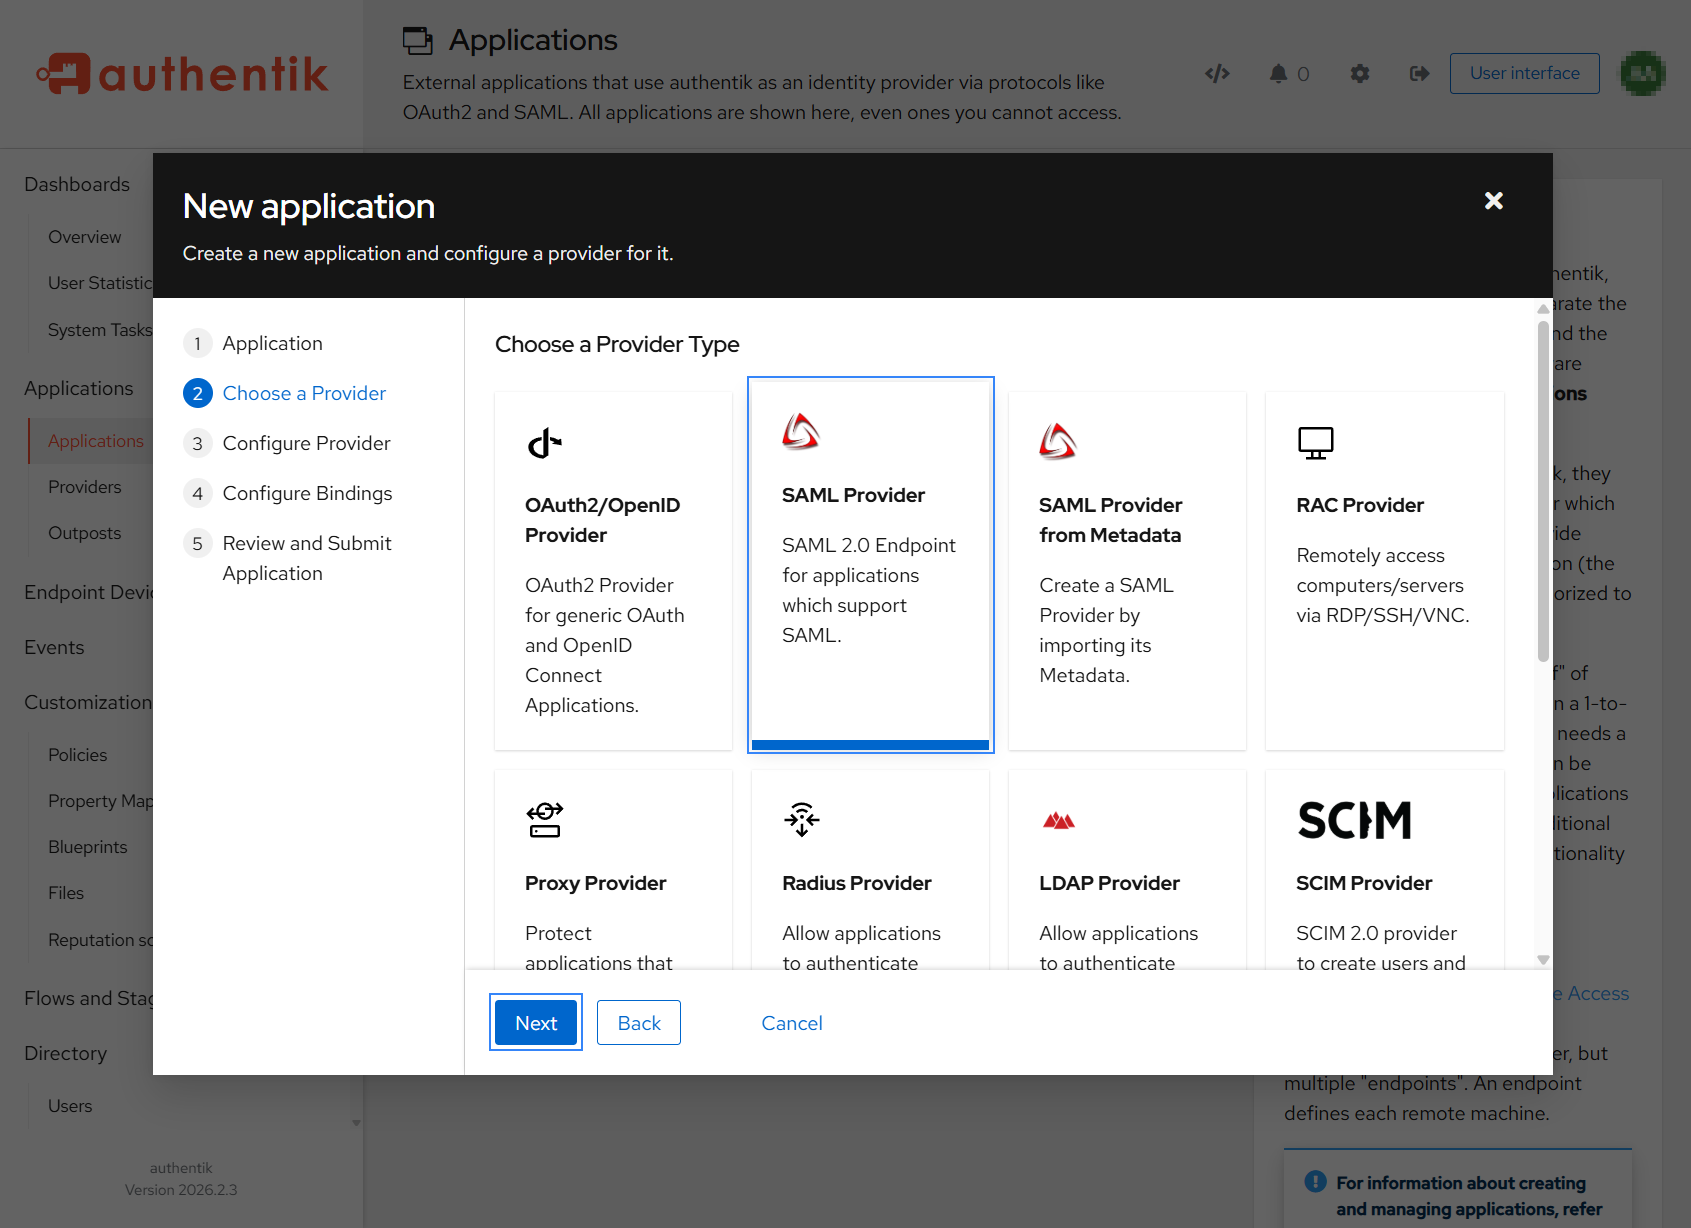The width and height of the screenshot is (1691, 1228).
Task: Click the SCIM logo icon
Action: coord(1354,820)
